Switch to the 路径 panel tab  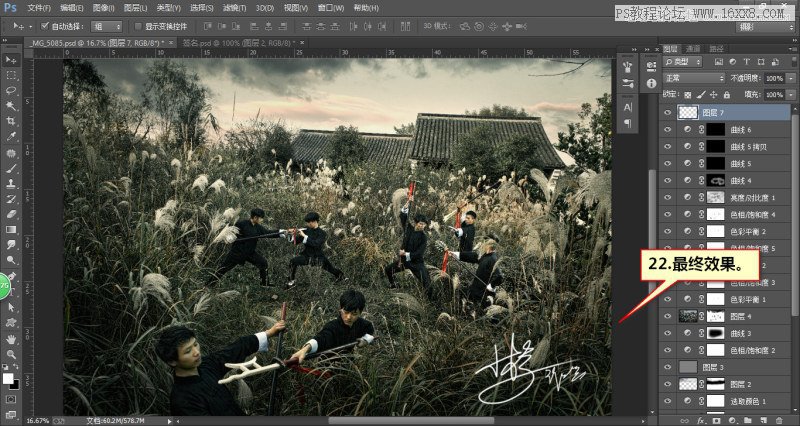point(716,49)
